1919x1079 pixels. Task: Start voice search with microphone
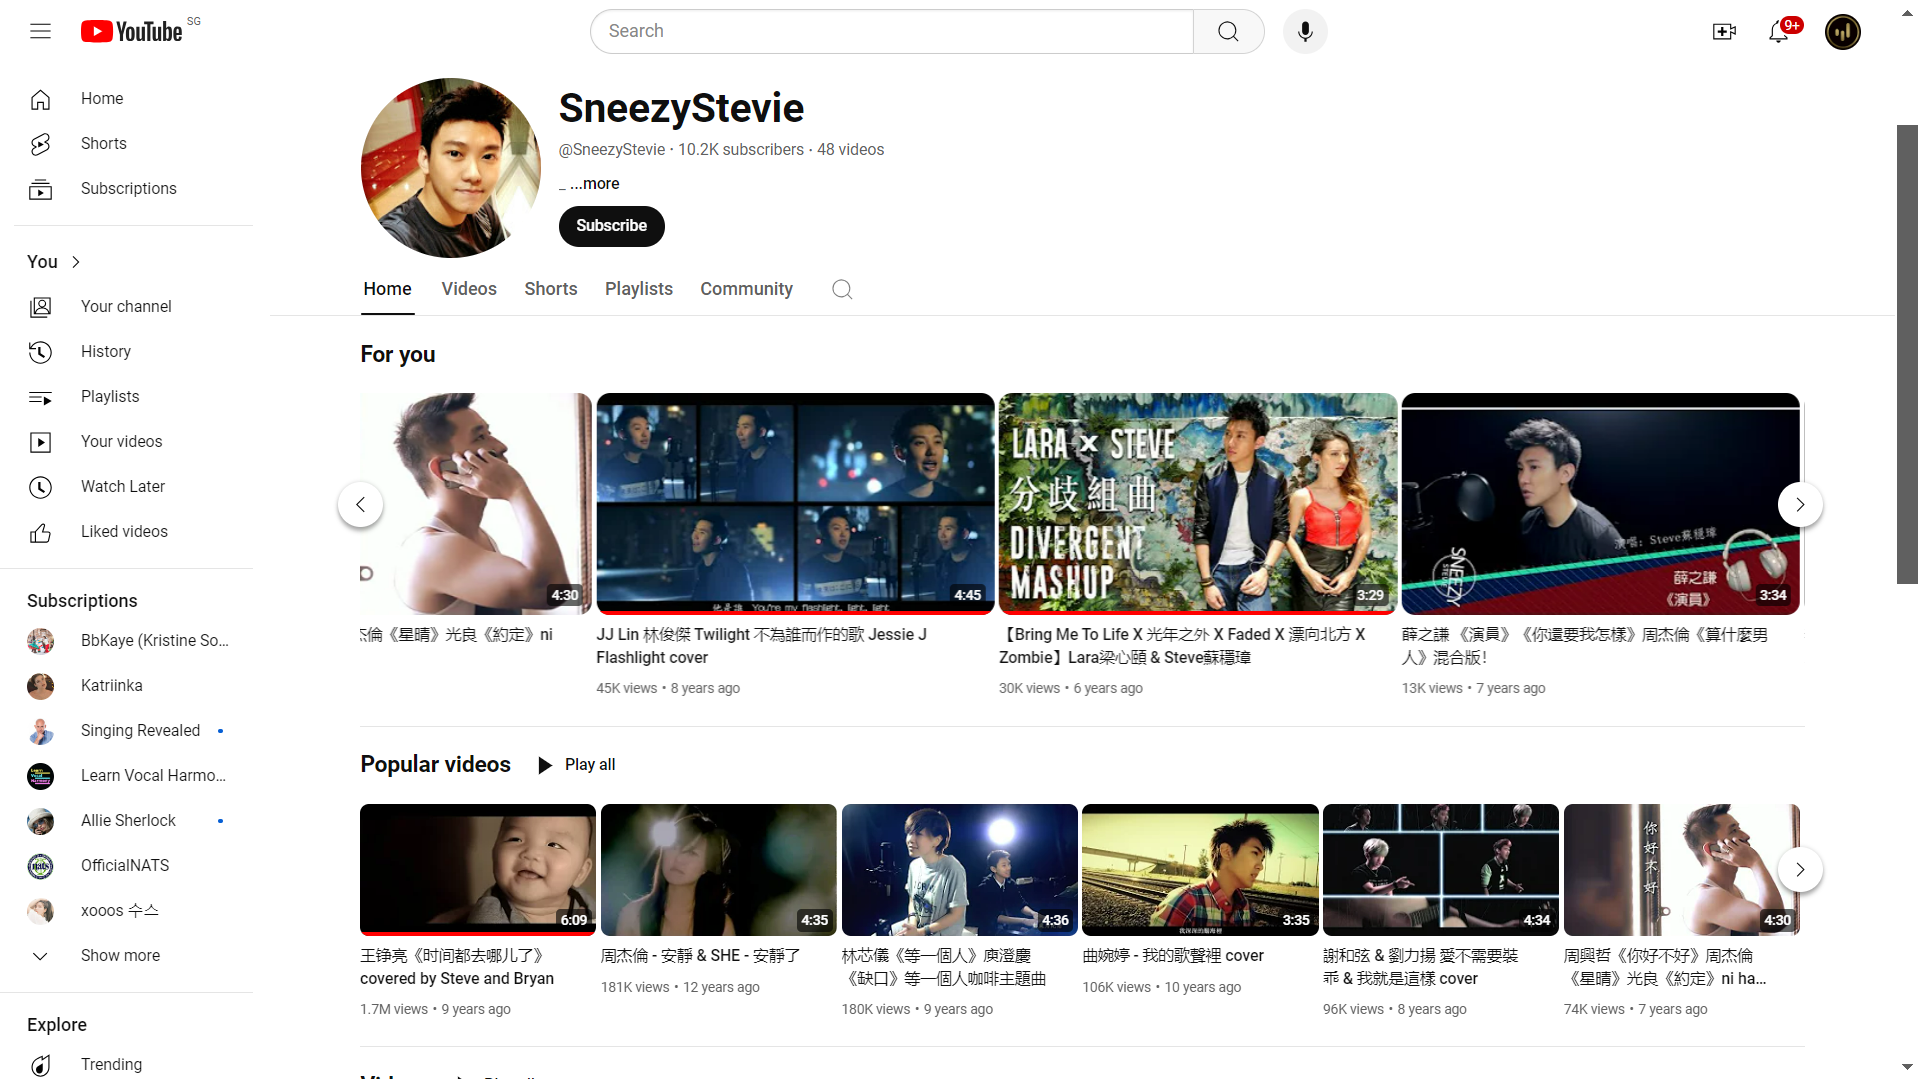(1304, 31)
